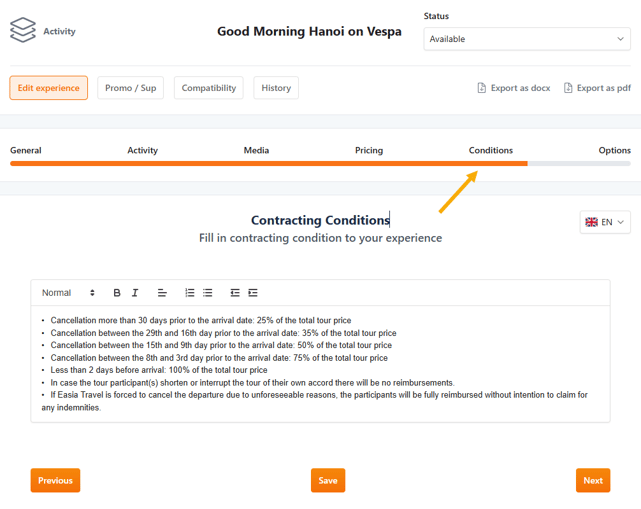
Task: Open the Compatibility tab
Action: [209, 88]
